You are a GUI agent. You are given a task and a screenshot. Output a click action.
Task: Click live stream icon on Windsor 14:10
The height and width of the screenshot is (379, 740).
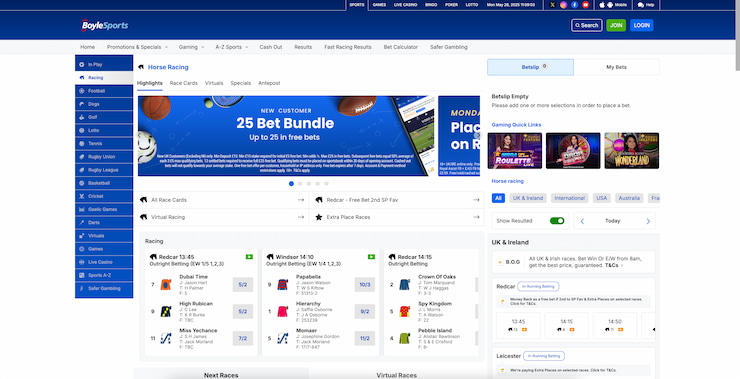click(x=371, y=257)
